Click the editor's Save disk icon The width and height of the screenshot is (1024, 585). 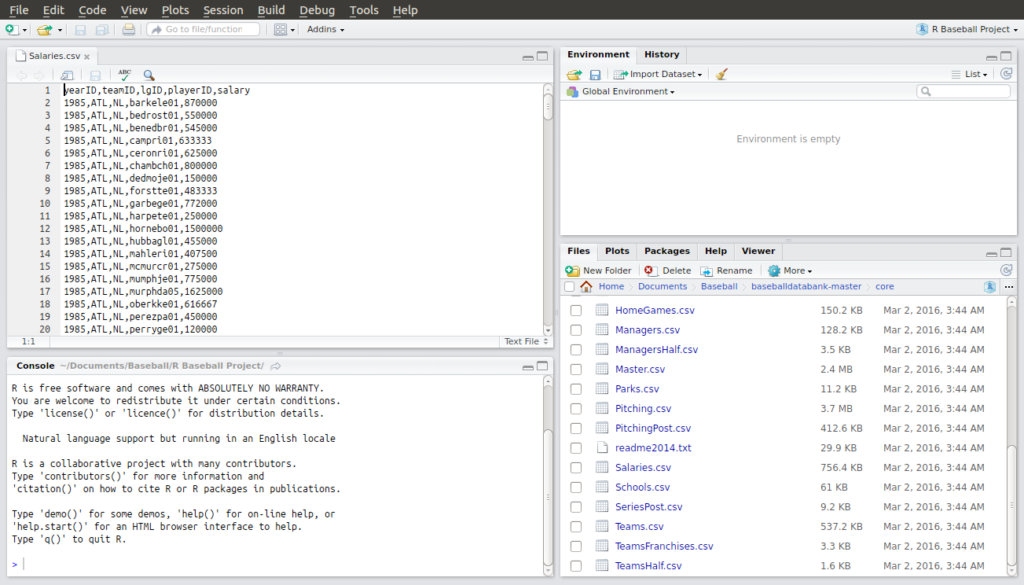pos(95,75)
